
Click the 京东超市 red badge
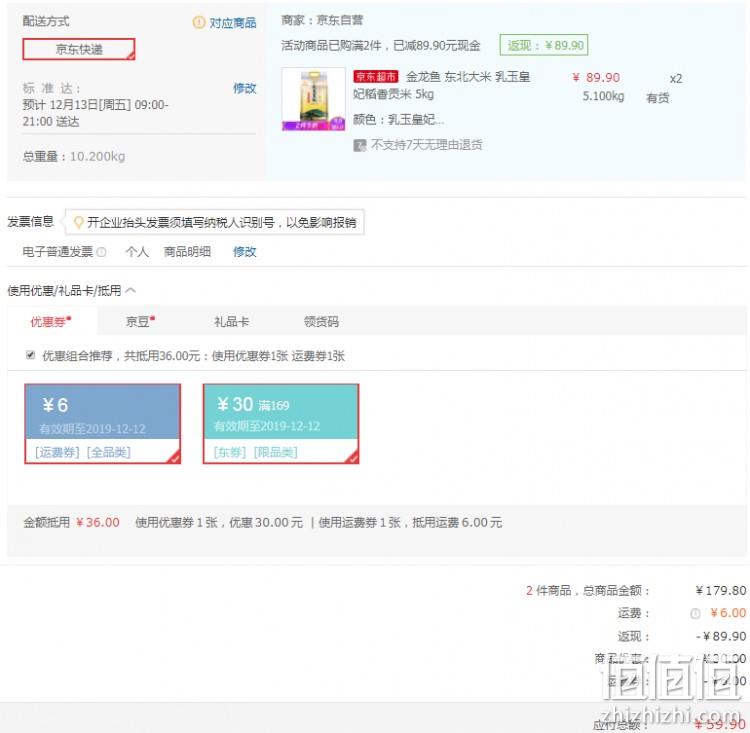pos(376,77)
